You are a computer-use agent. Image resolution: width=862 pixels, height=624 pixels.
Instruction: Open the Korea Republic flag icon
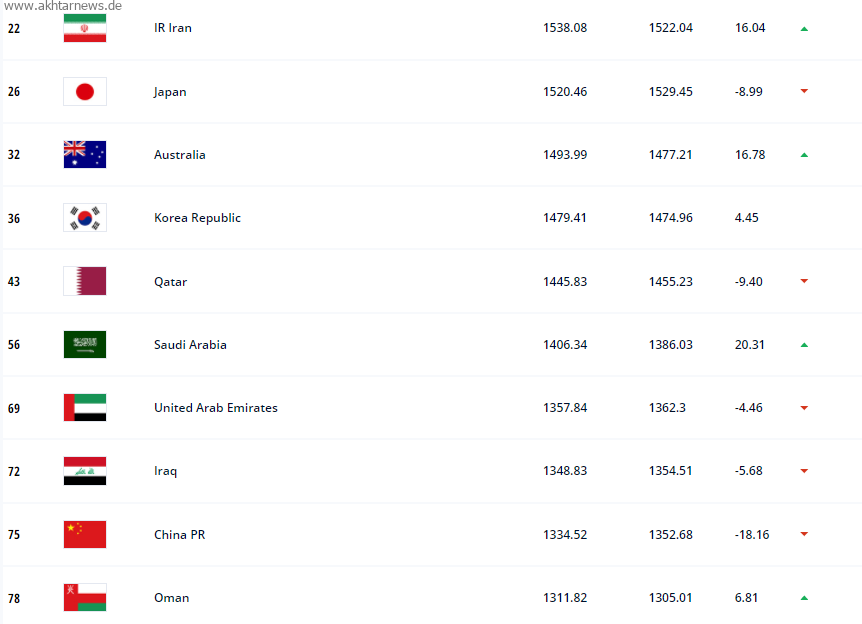click(x=85, y=218)
